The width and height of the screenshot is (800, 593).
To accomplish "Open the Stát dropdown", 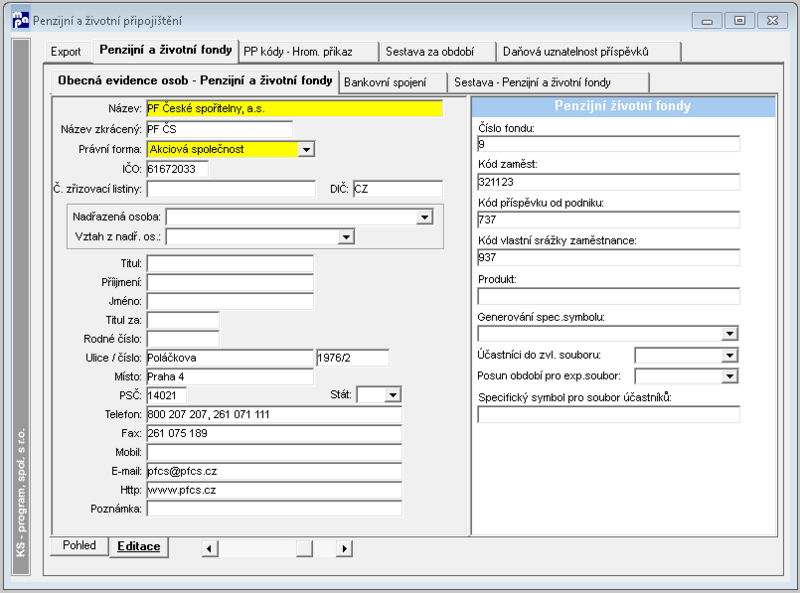I will 393,395.
